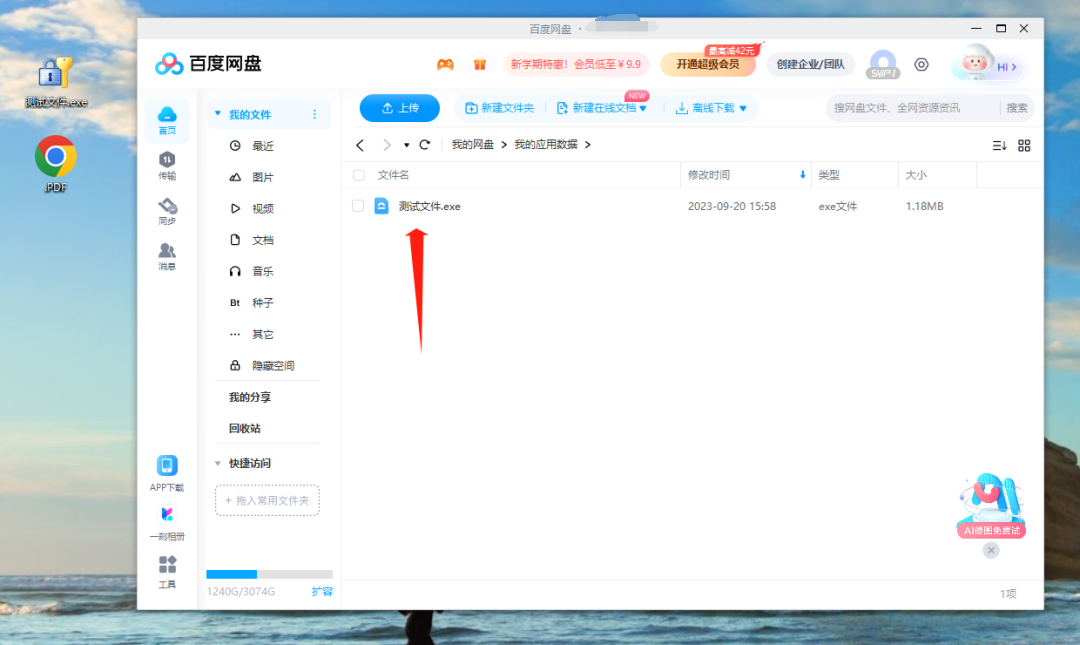Select the 测试文件.exe file name

[x=429, y=206]
